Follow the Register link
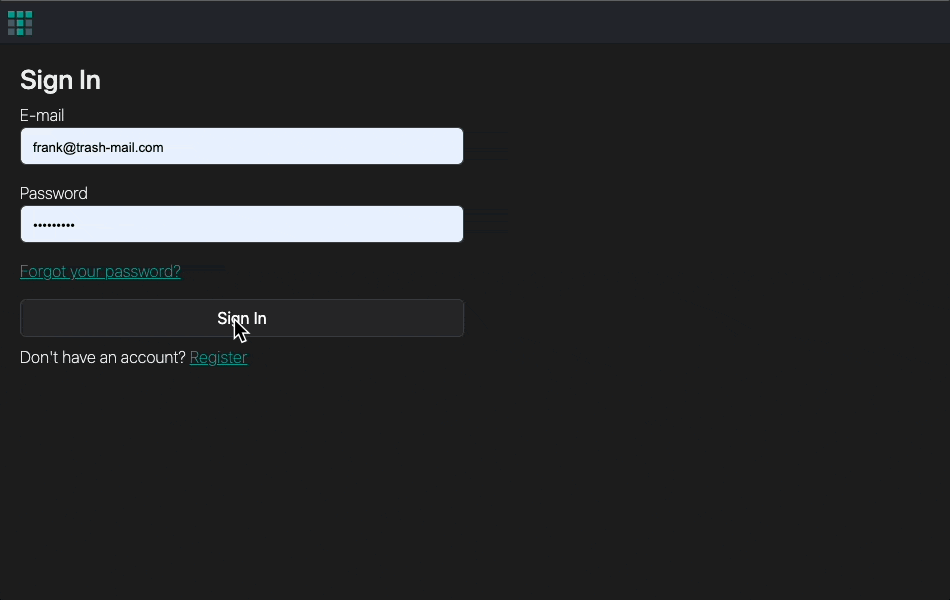950x600 pixels. tap(218, 357)
